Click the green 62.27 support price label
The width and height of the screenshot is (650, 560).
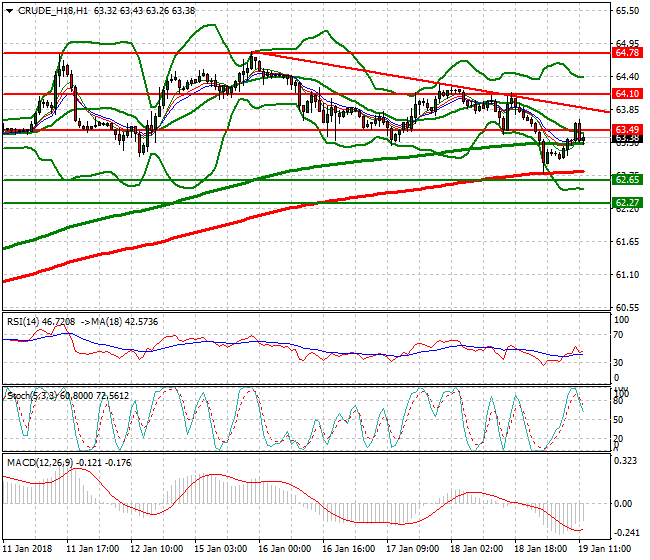tap(627, 203)
